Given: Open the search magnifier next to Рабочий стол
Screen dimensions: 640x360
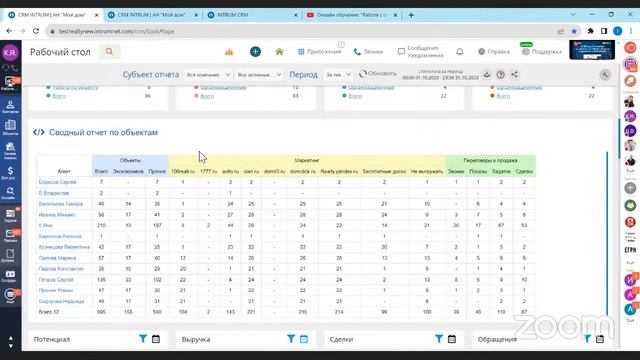Looking at the screenshot, I should coord(109,52).
